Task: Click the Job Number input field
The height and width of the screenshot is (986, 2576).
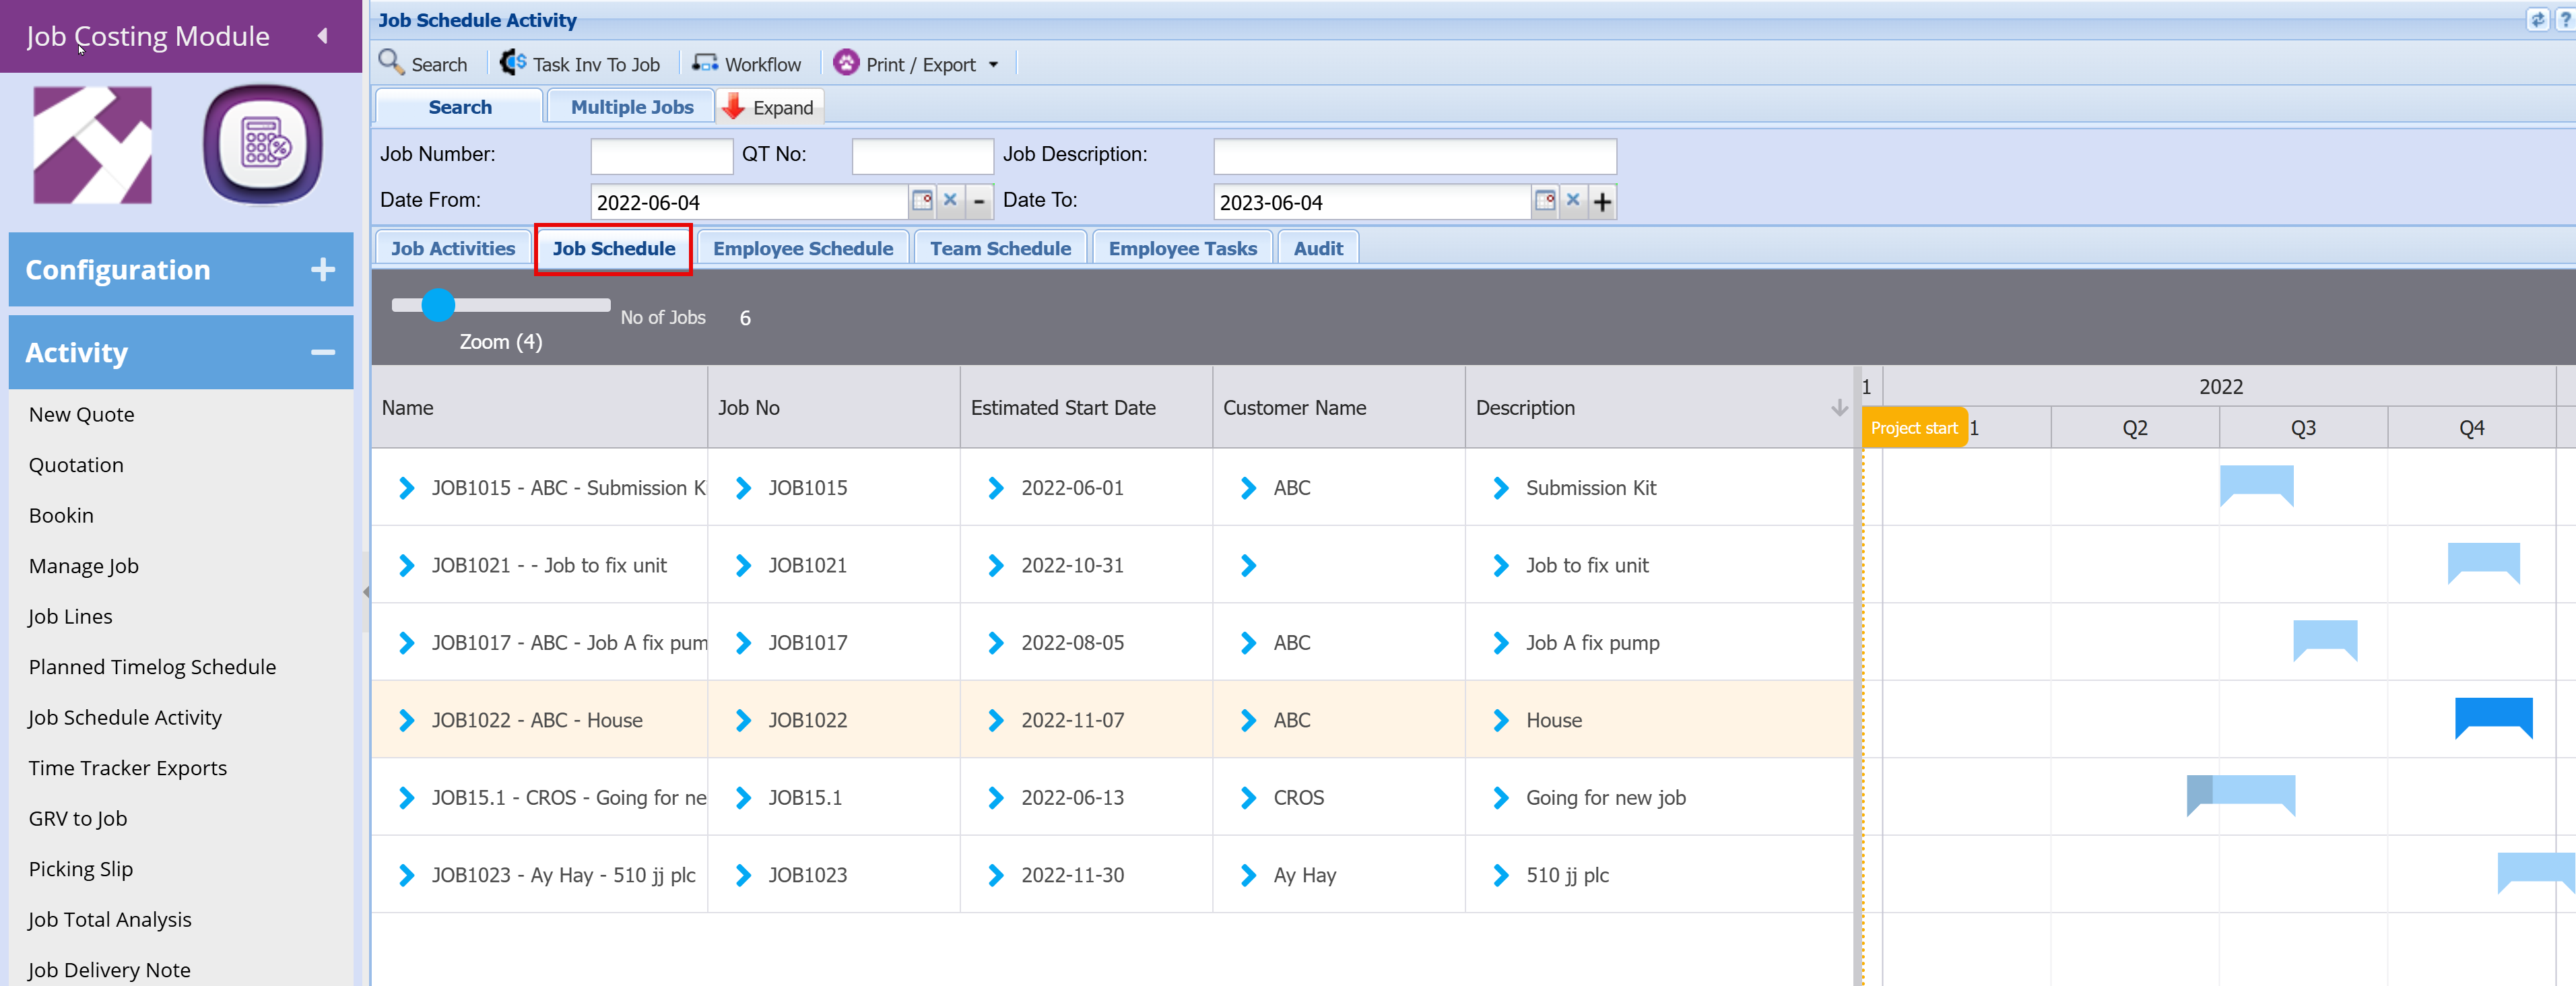Action: [x=661, y=156]
